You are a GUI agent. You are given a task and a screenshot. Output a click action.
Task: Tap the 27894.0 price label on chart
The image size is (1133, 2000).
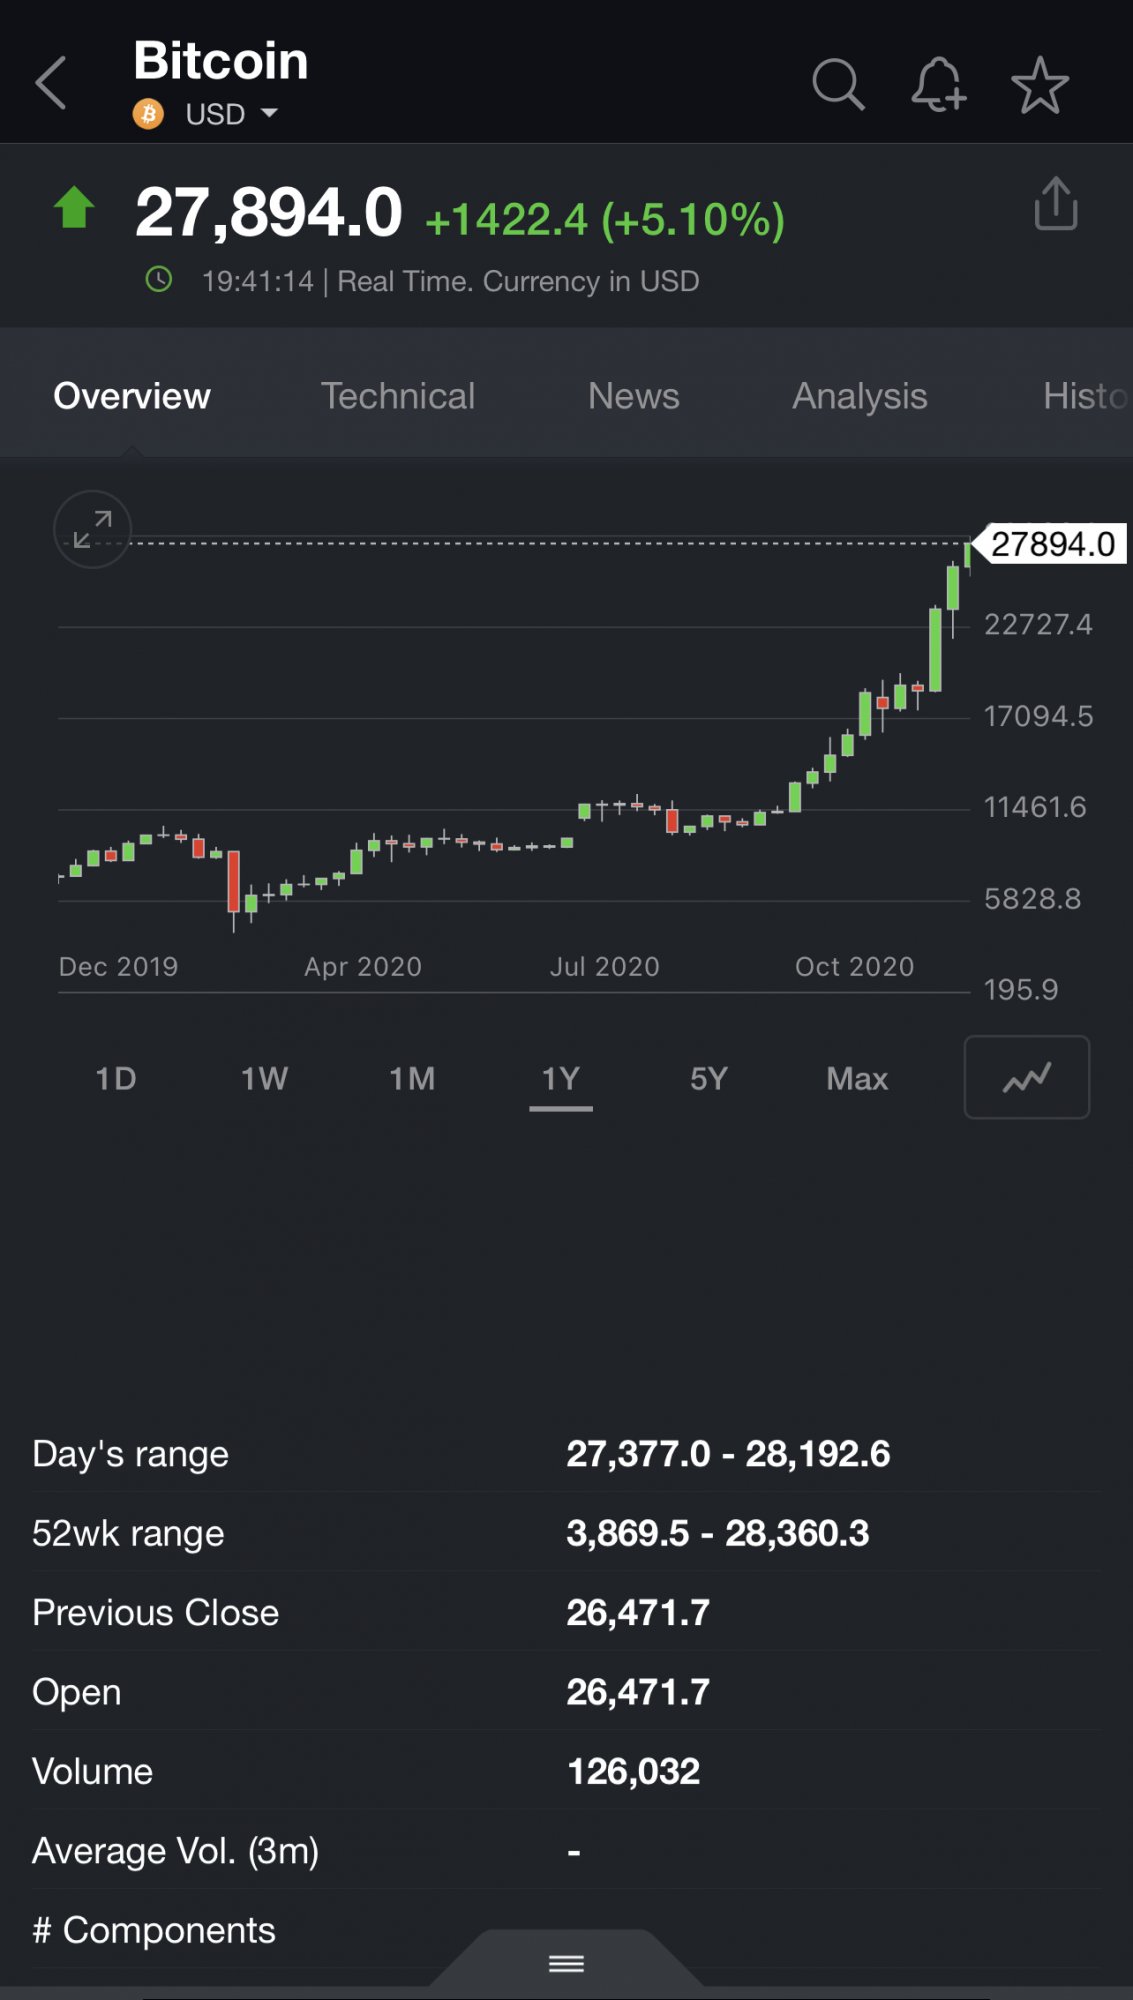tap(1052, 544)
